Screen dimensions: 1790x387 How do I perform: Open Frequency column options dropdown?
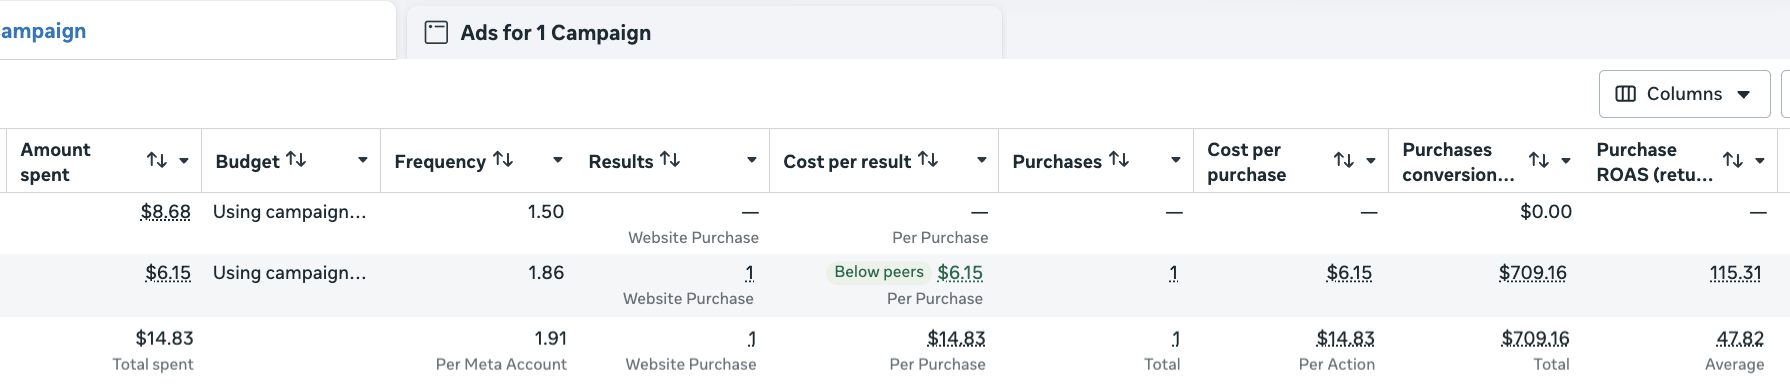pos(558,160)
